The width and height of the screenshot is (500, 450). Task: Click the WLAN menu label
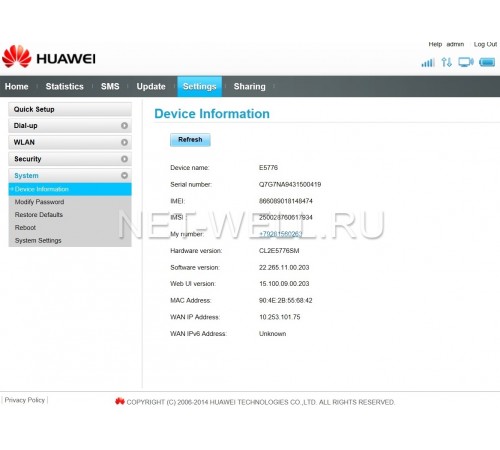tap(24, 142)
